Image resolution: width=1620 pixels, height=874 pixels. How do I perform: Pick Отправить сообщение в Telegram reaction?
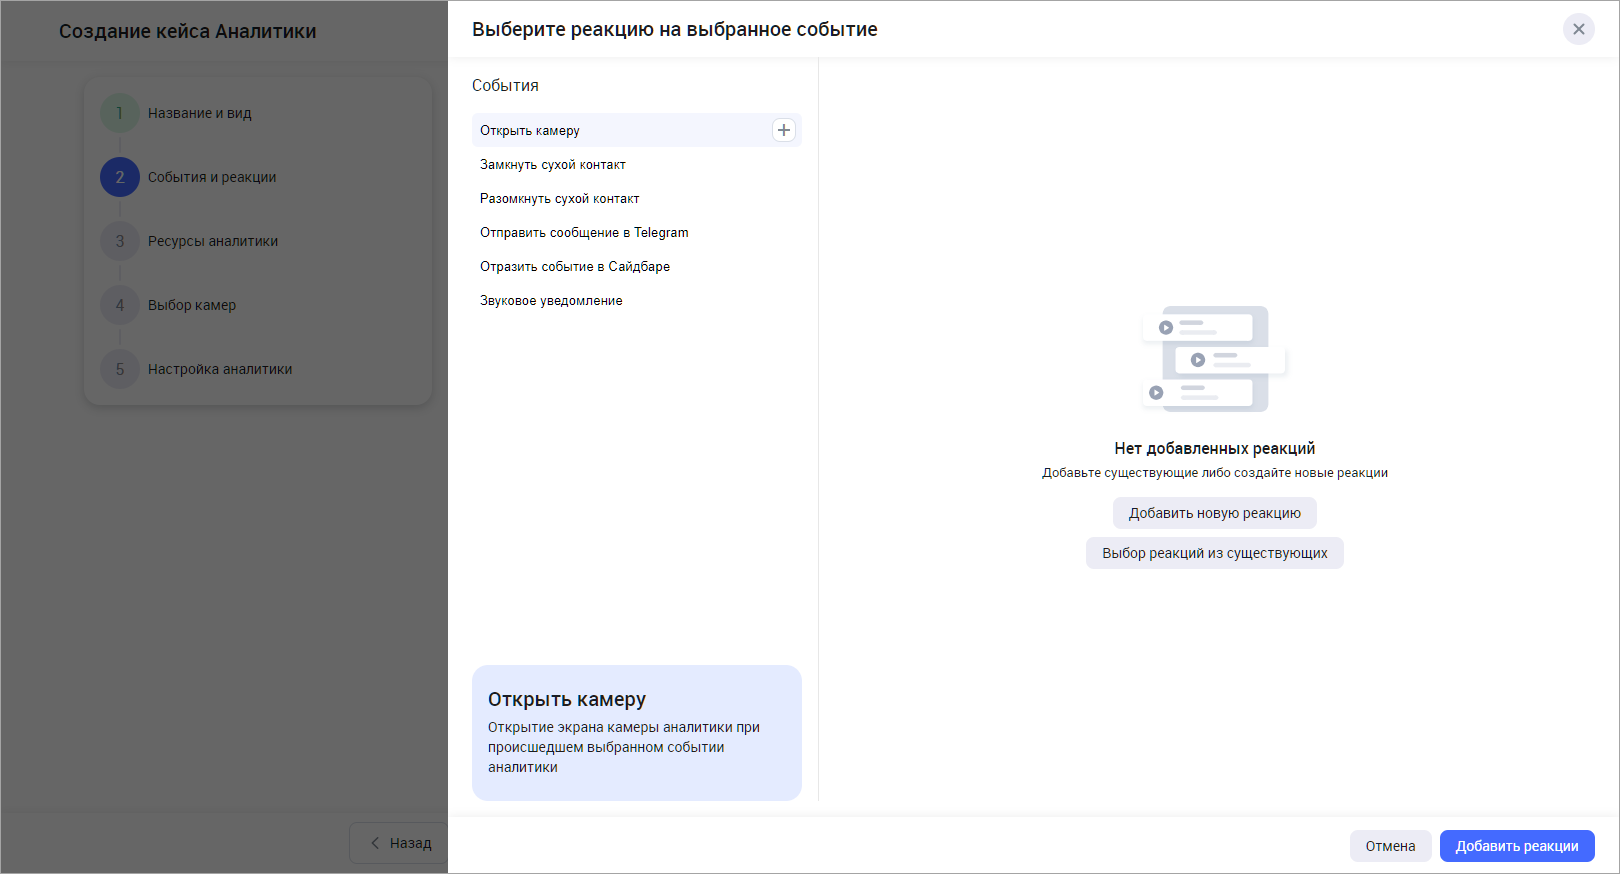[x=584, y=233]
